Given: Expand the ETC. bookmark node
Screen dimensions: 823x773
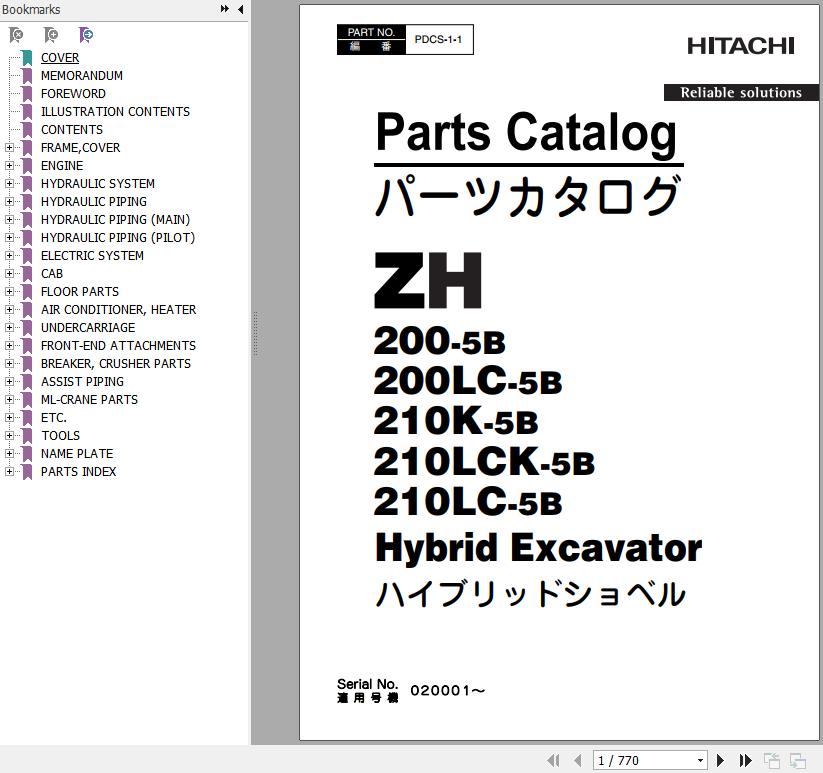Looking at the screenshot, I should [x=9, y=418].
